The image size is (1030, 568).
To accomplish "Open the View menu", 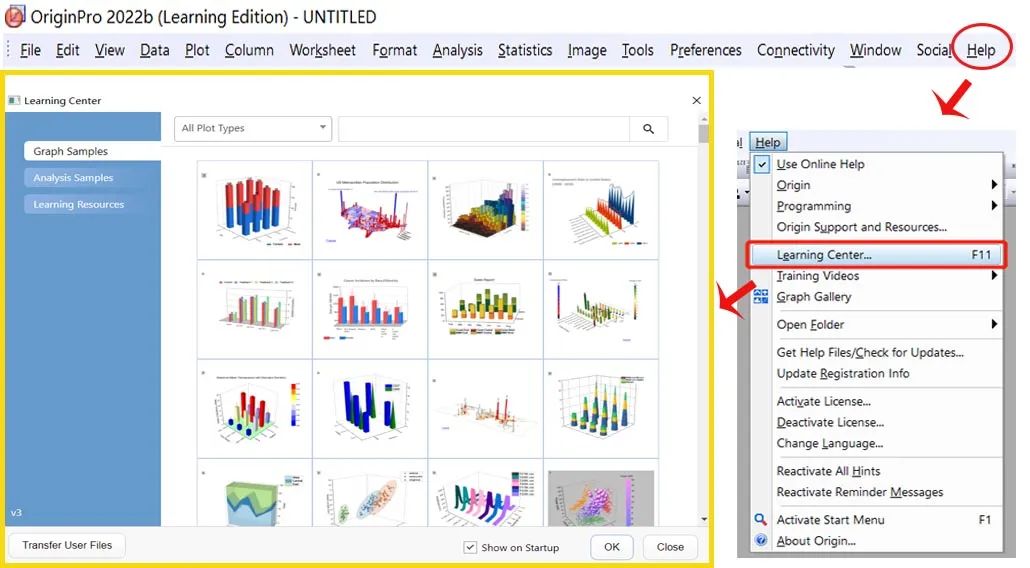I will 110,51.
